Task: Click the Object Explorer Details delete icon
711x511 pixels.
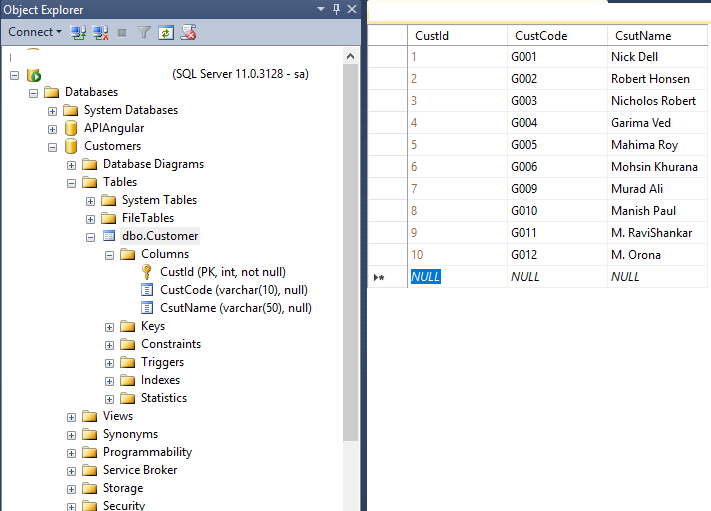Action: [x=188, y=32]
